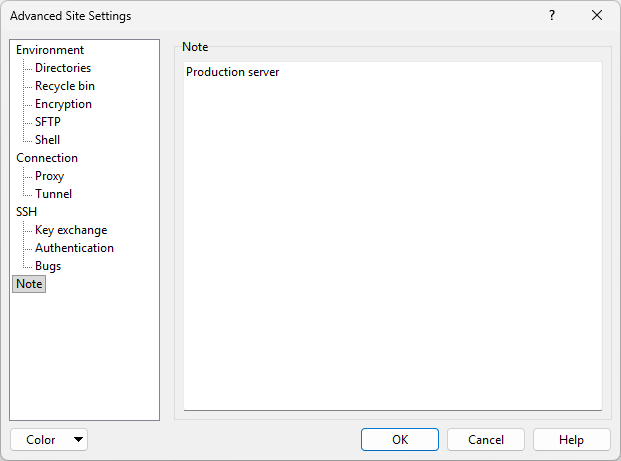Open Key exchange settings

point(71,230)
